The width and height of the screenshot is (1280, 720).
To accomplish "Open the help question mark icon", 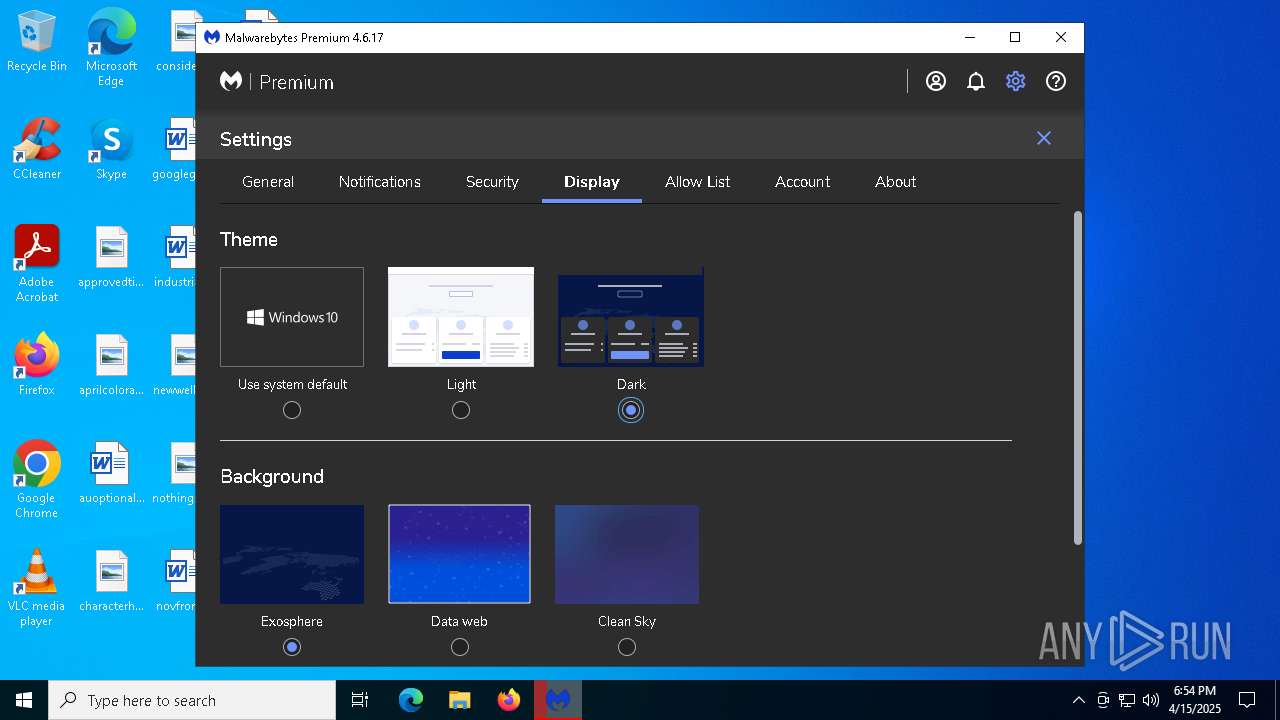I will click(1056, 82).
